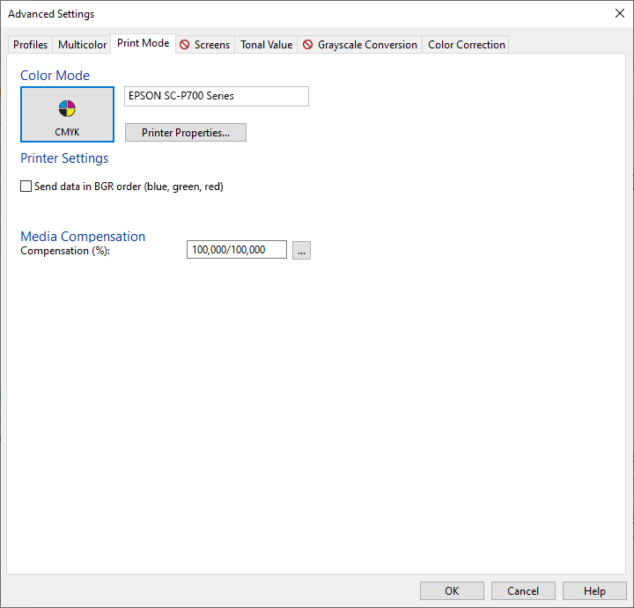Click the Compensation percentage input field

tap(236, 250)
